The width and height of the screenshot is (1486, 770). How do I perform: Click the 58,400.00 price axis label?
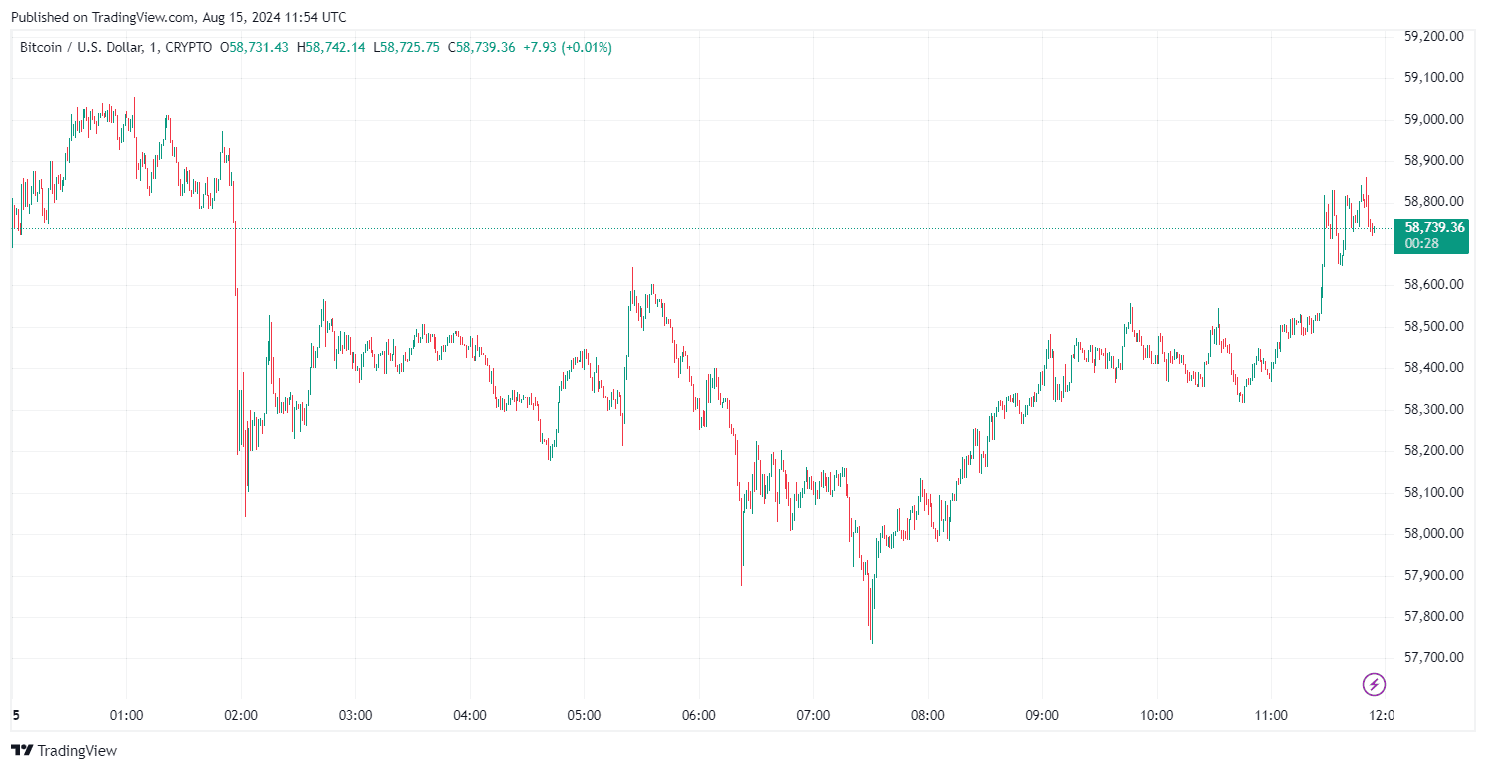1434,367
